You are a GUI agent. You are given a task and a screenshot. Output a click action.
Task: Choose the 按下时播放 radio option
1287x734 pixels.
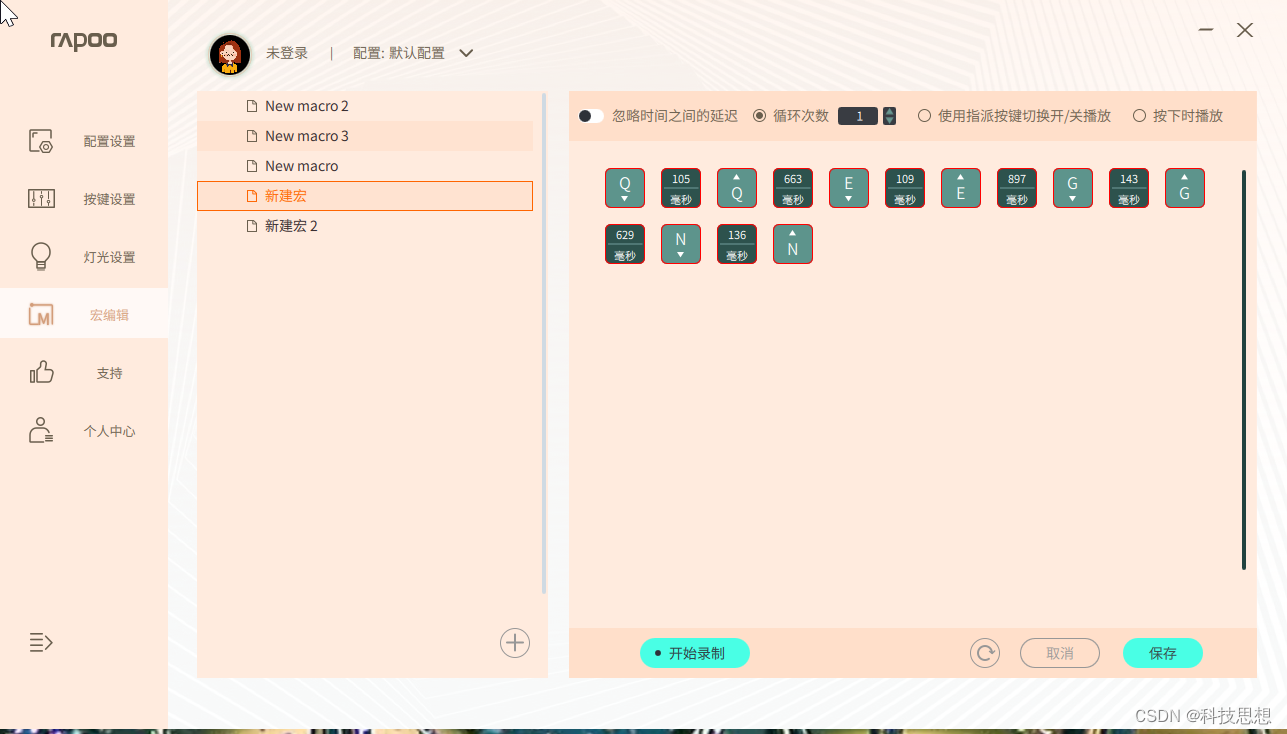coord(1139,116)
